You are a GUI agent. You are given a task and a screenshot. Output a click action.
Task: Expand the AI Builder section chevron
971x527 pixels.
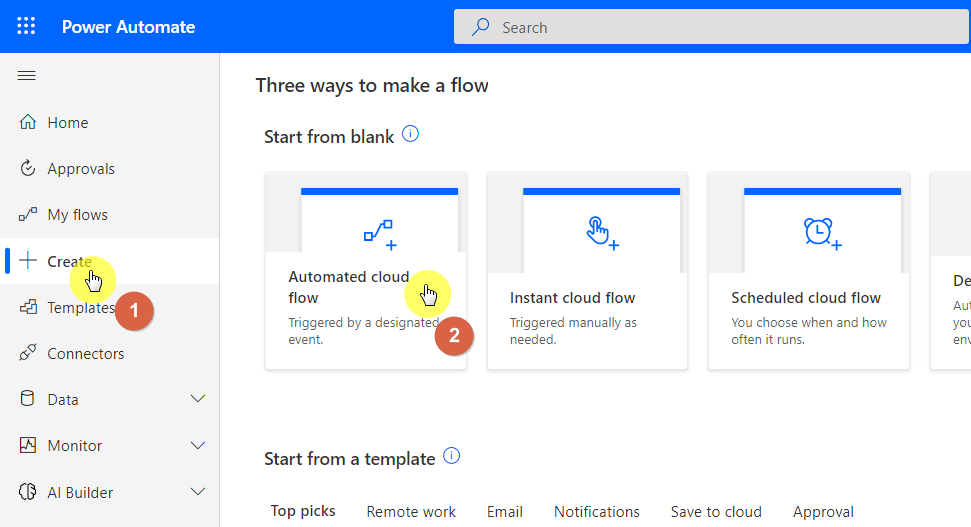click(198, 492)
